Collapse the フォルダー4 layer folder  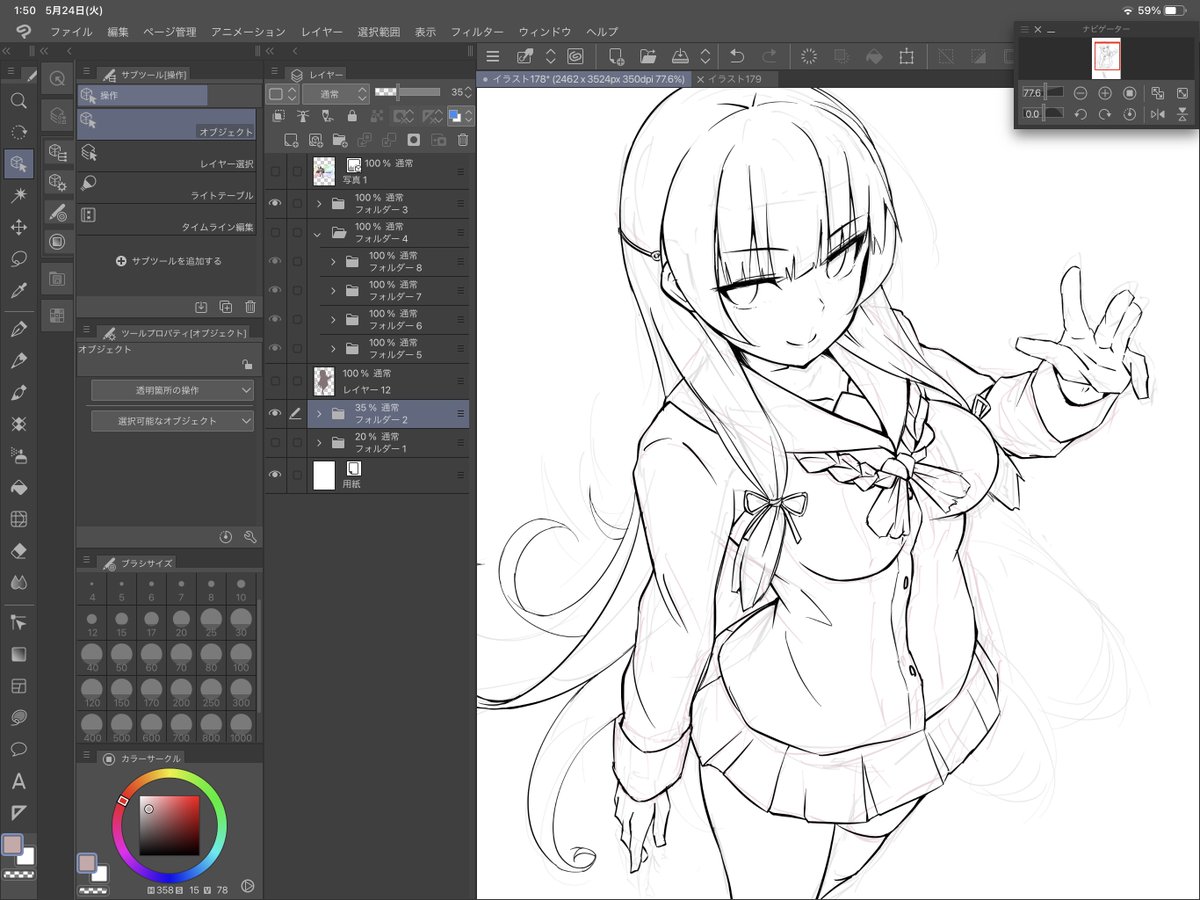pyautogui.click(x=318, y=236)
